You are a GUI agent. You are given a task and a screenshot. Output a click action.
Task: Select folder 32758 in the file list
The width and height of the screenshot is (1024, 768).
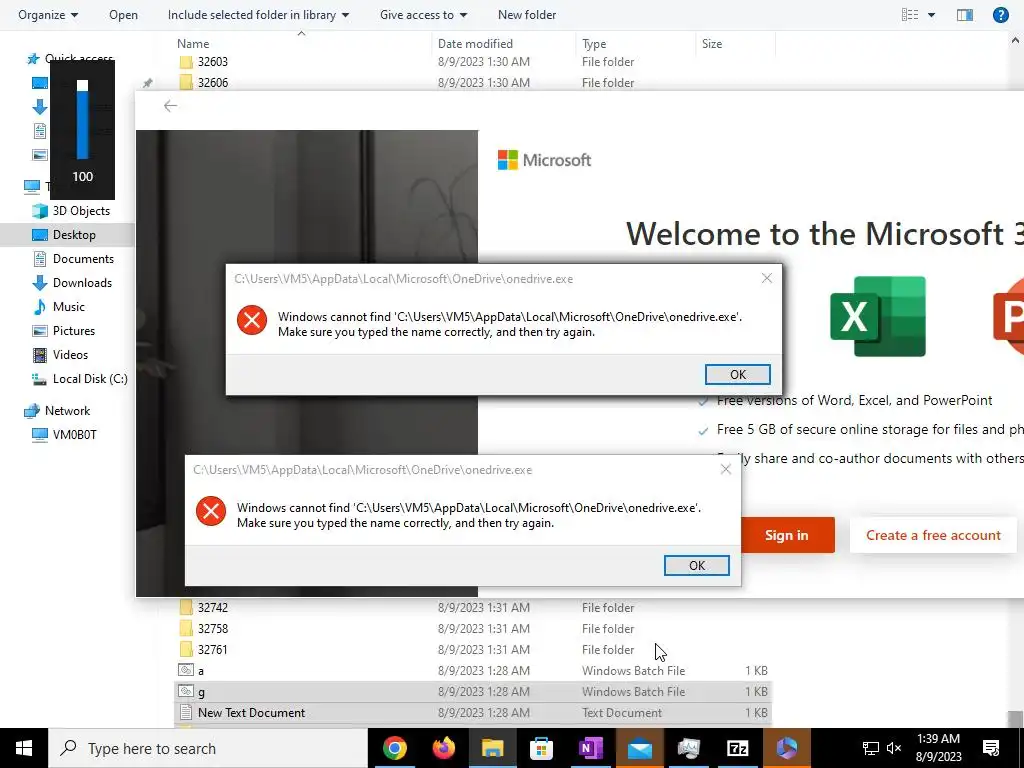coord(213,628)
